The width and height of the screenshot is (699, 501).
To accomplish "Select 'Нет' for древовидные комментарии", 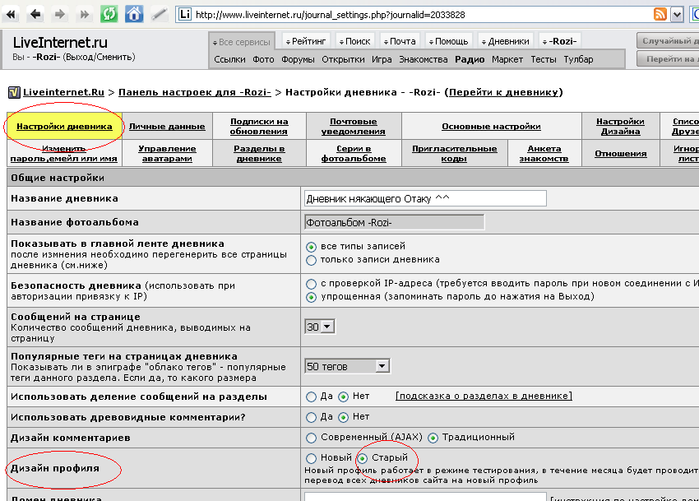I will click(343, 417).
